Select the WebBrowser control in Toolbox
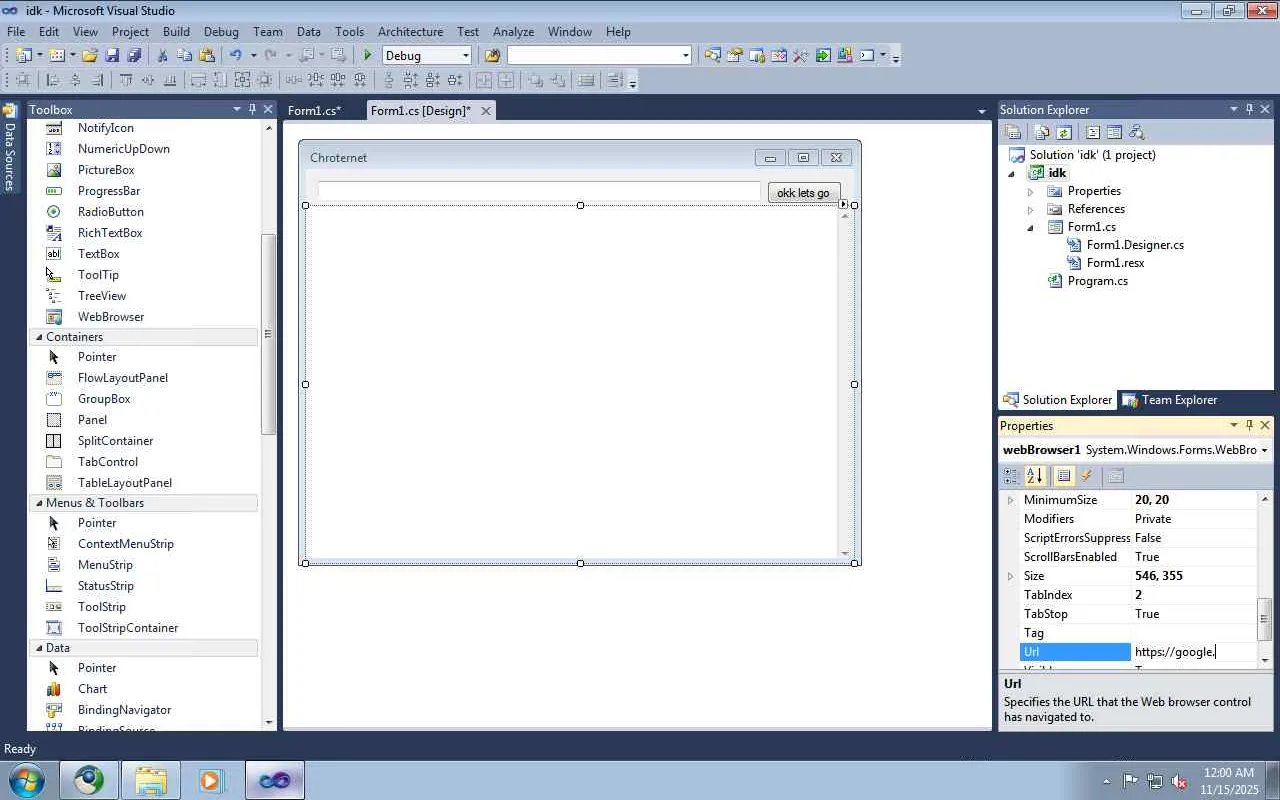The width and height of the screenshot is (1280, 800). 111,317
